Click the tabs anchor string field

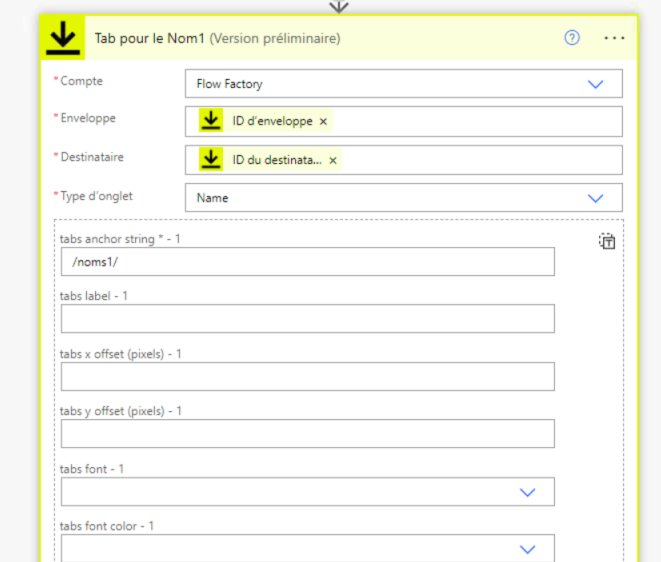[x=307, y=261]
